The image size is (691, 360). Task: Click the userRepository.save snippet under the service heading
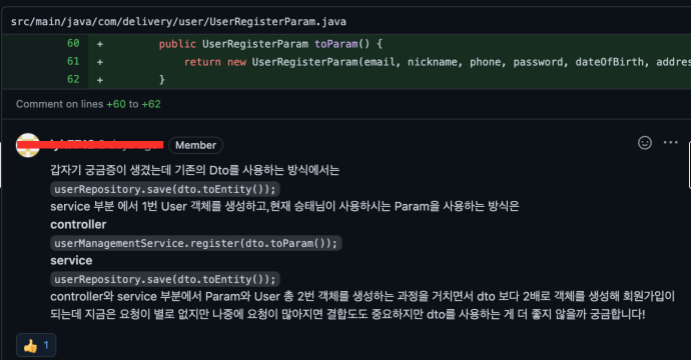[x=165, y=279]
